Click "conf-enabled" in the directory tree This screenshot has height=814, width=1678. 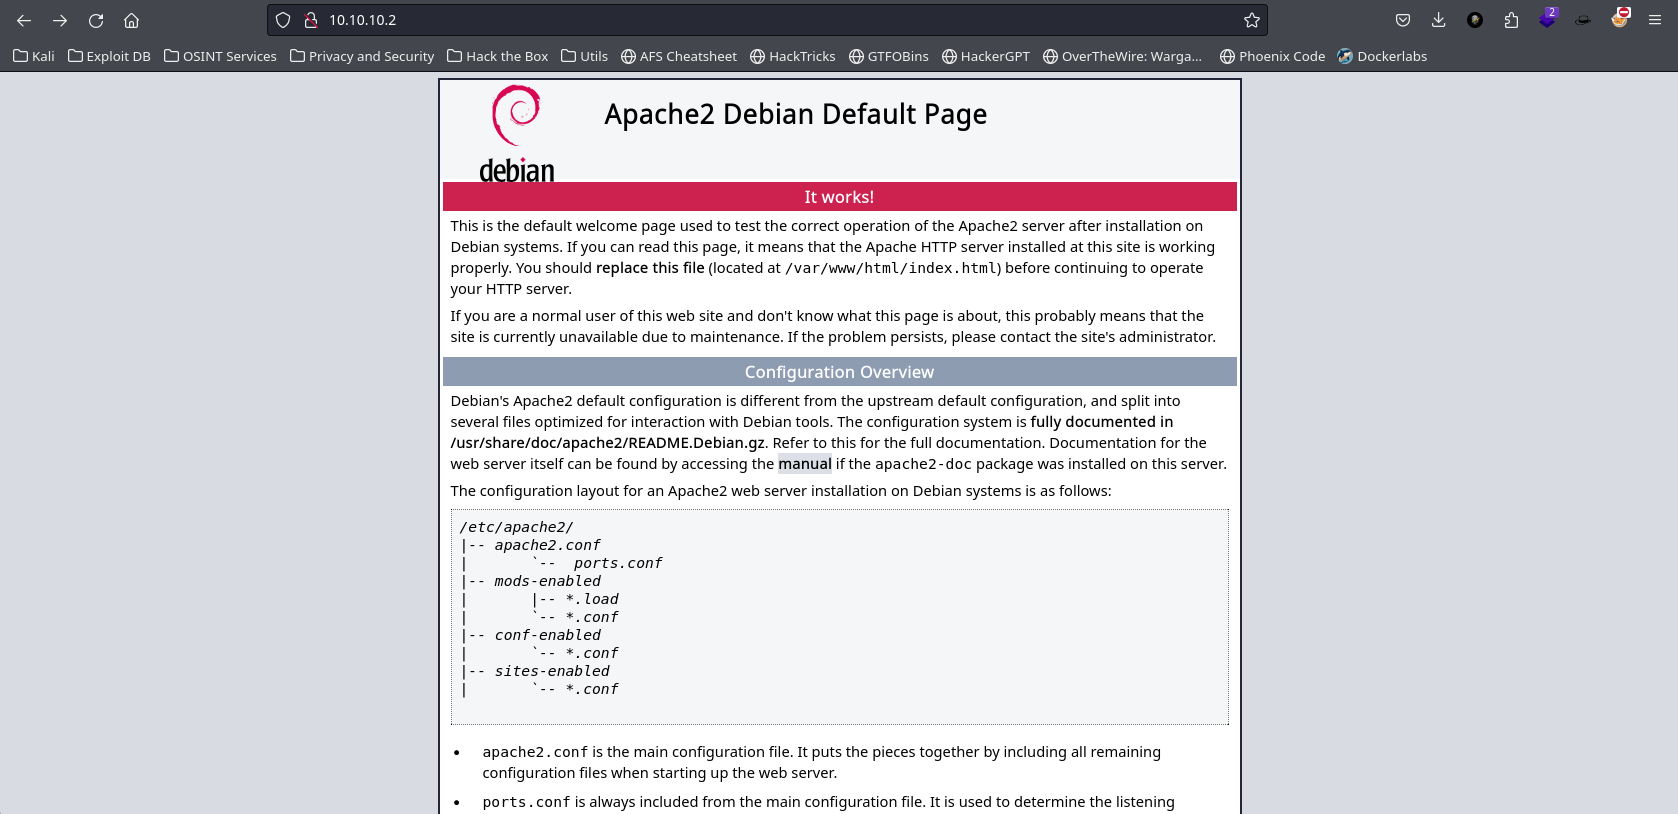pos(547,635)
